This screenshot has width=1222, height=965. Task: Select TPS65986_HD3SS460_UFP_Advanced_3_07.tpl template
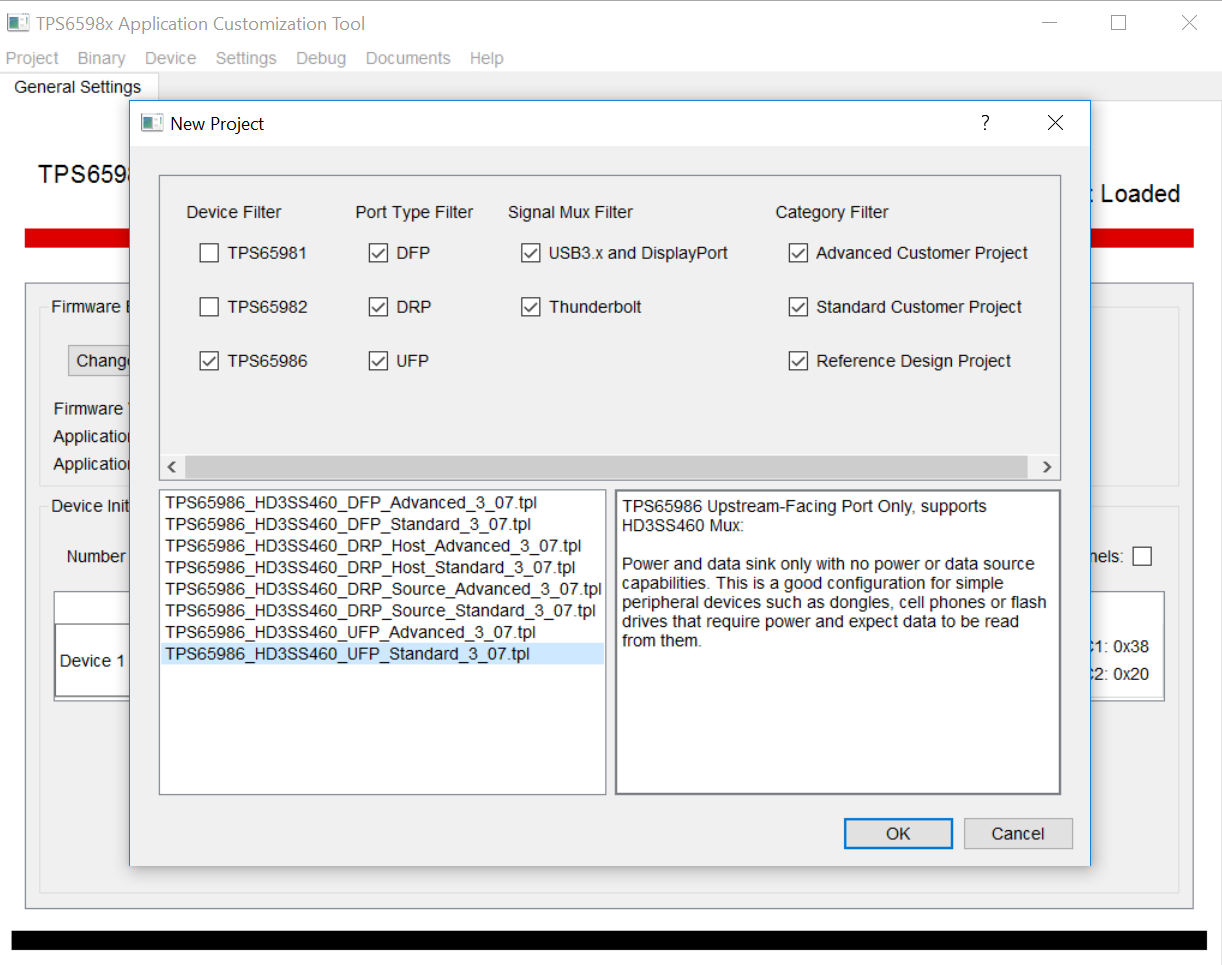[350, 632]
